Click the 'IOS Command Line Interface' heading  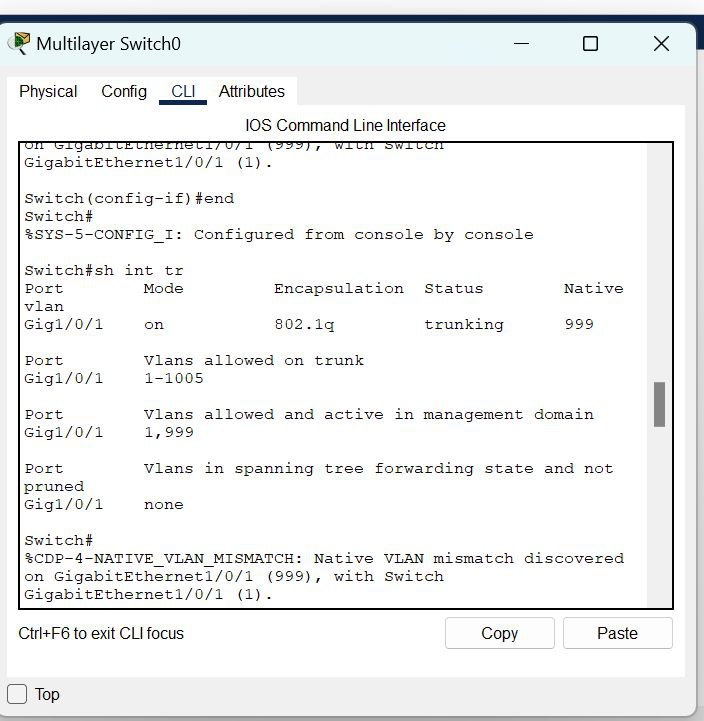point(345,125)
